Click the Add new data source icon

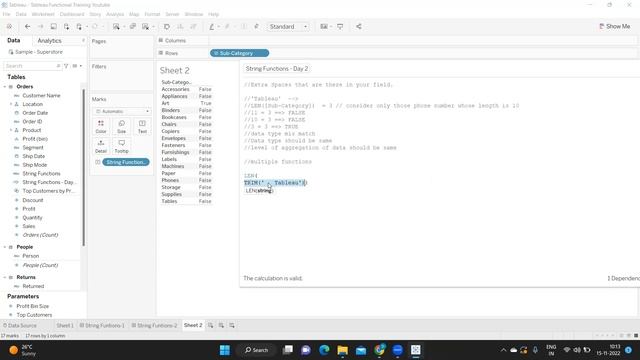(66, 27)
